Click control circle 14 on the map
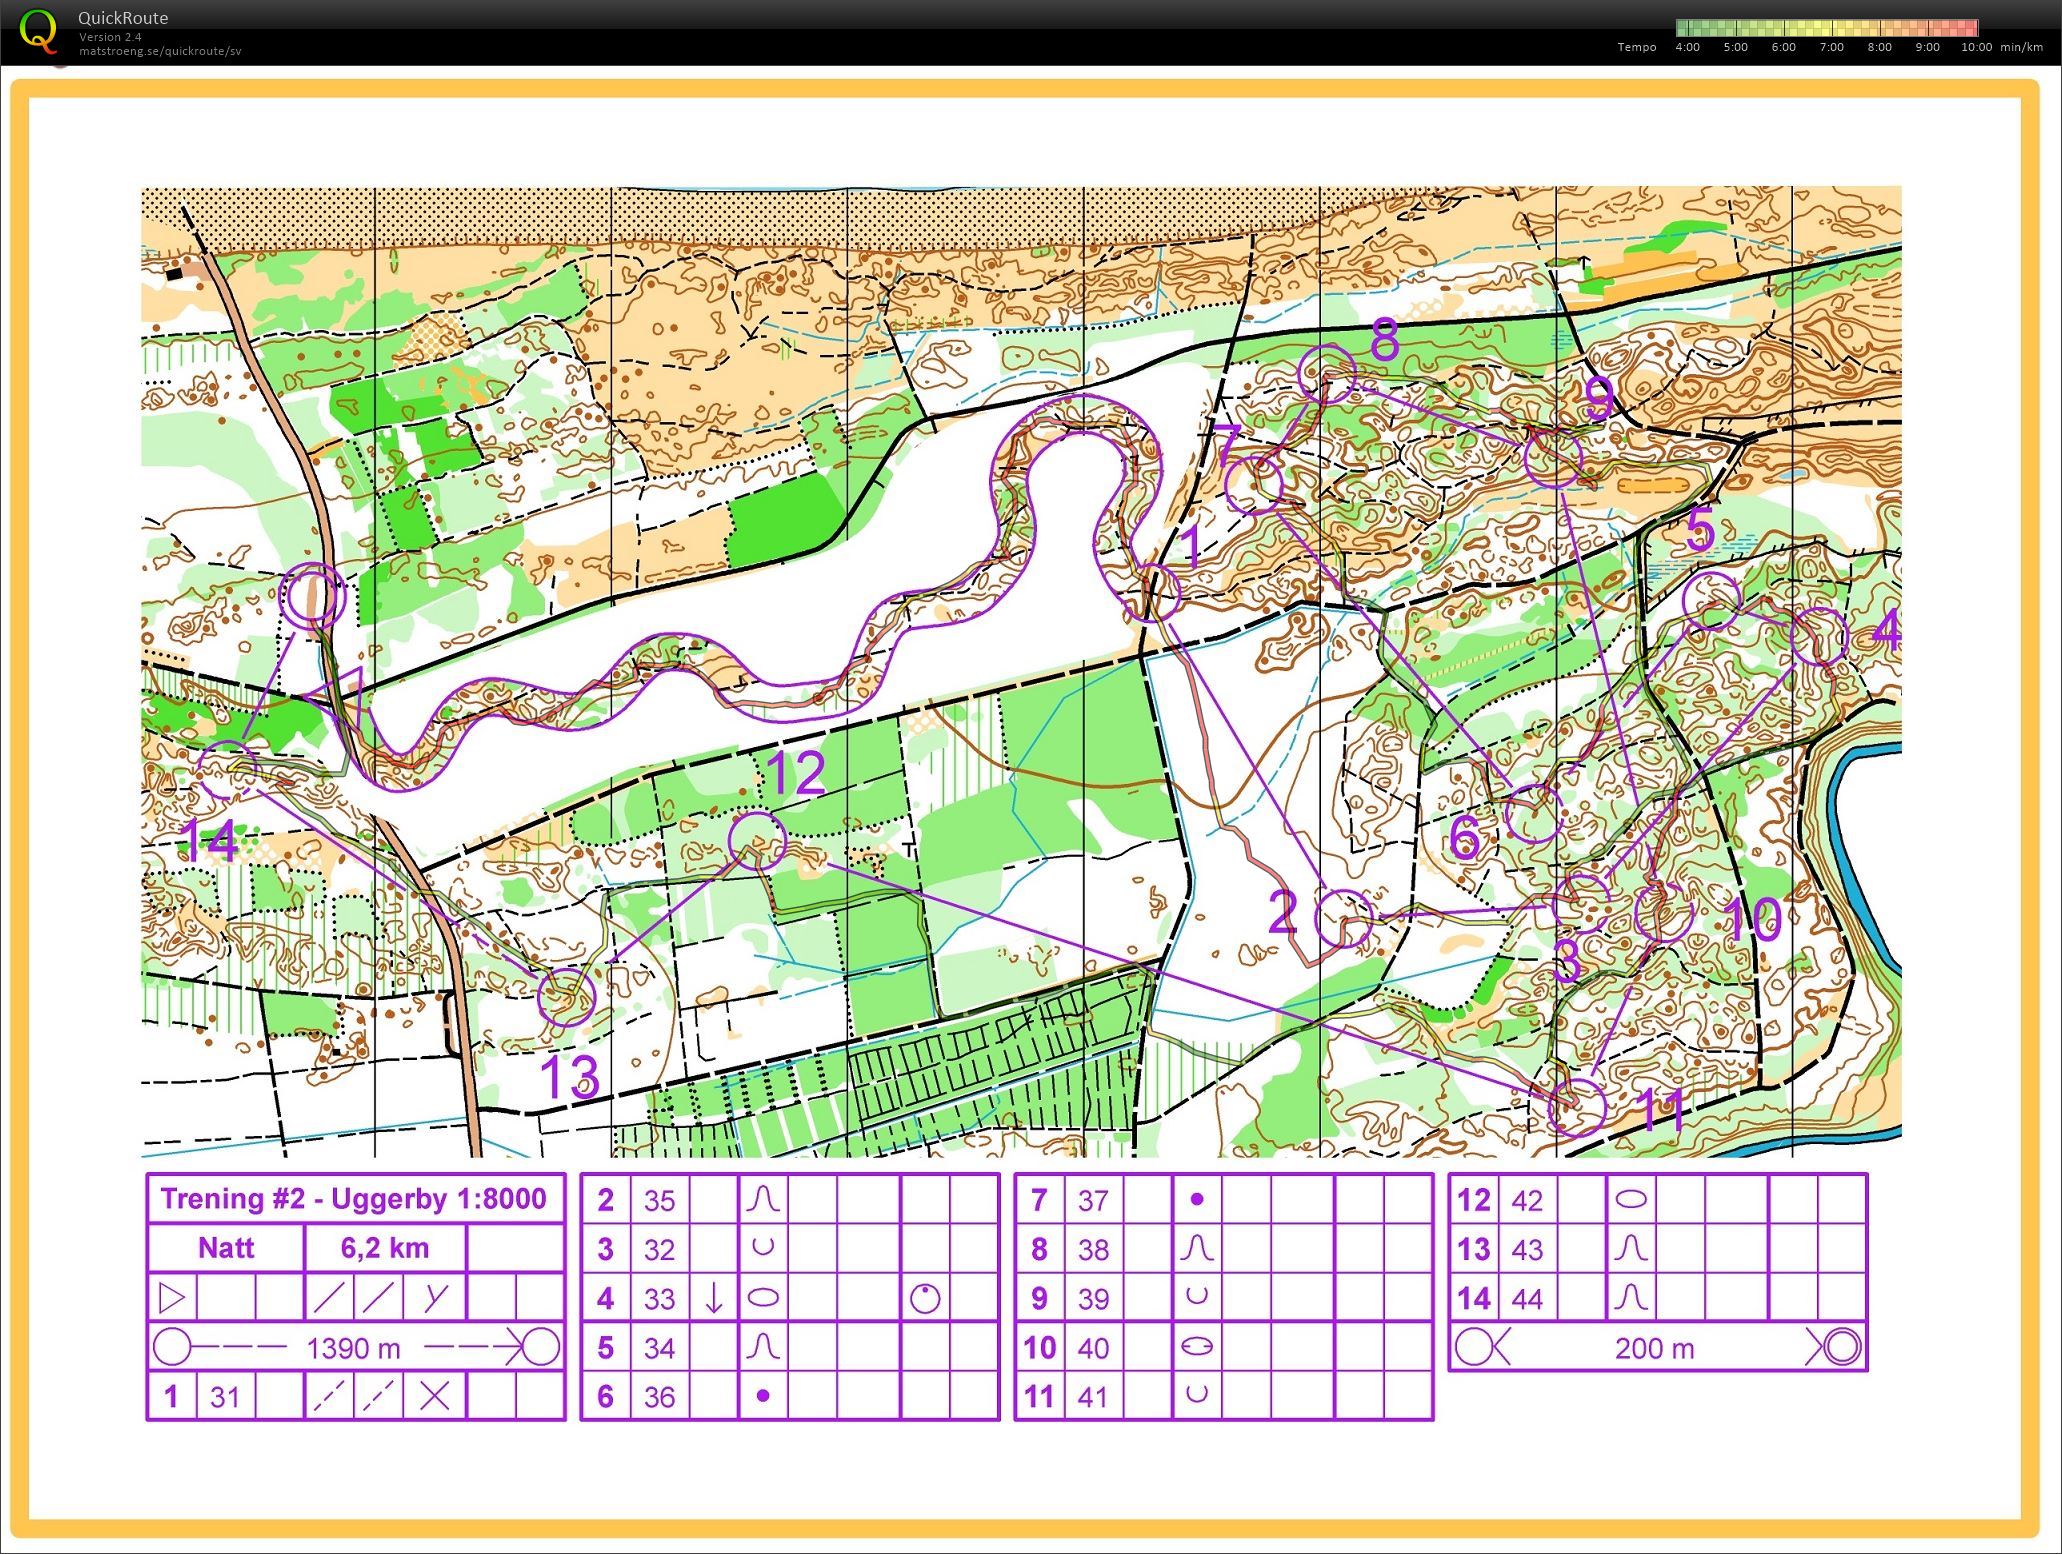Viewport: 2062px width, 1554px height. tap(227, 768)
